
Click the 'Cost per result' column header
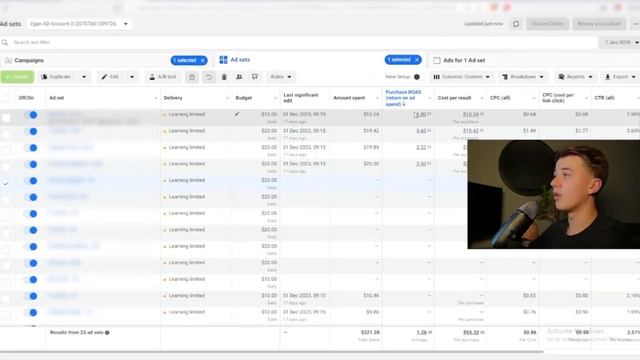pyautogui.click(x=454, y=98)
